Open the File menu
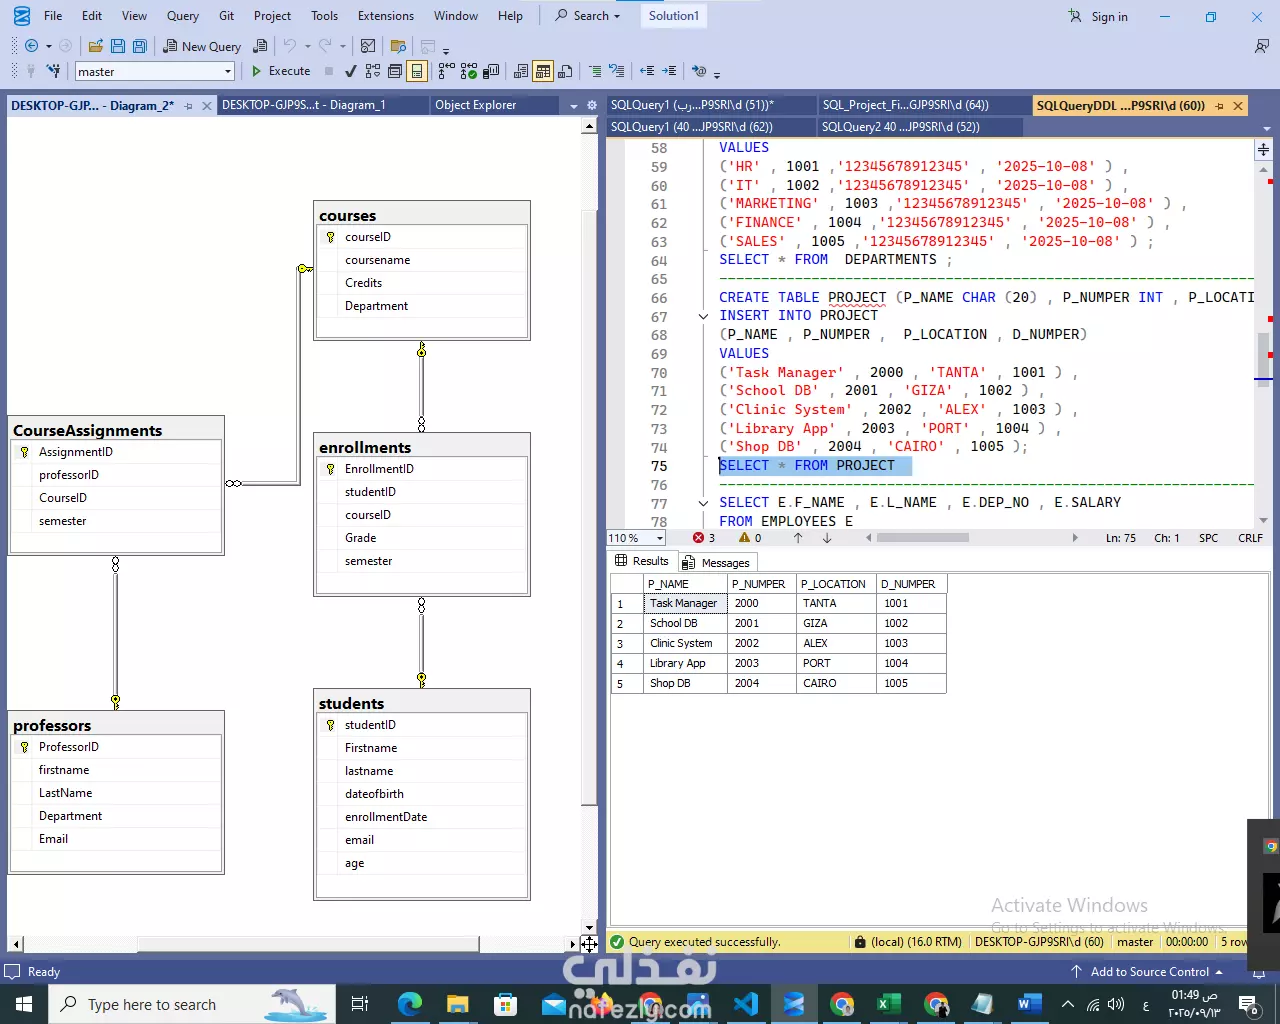The image size is (1280, 1024). 53,16
